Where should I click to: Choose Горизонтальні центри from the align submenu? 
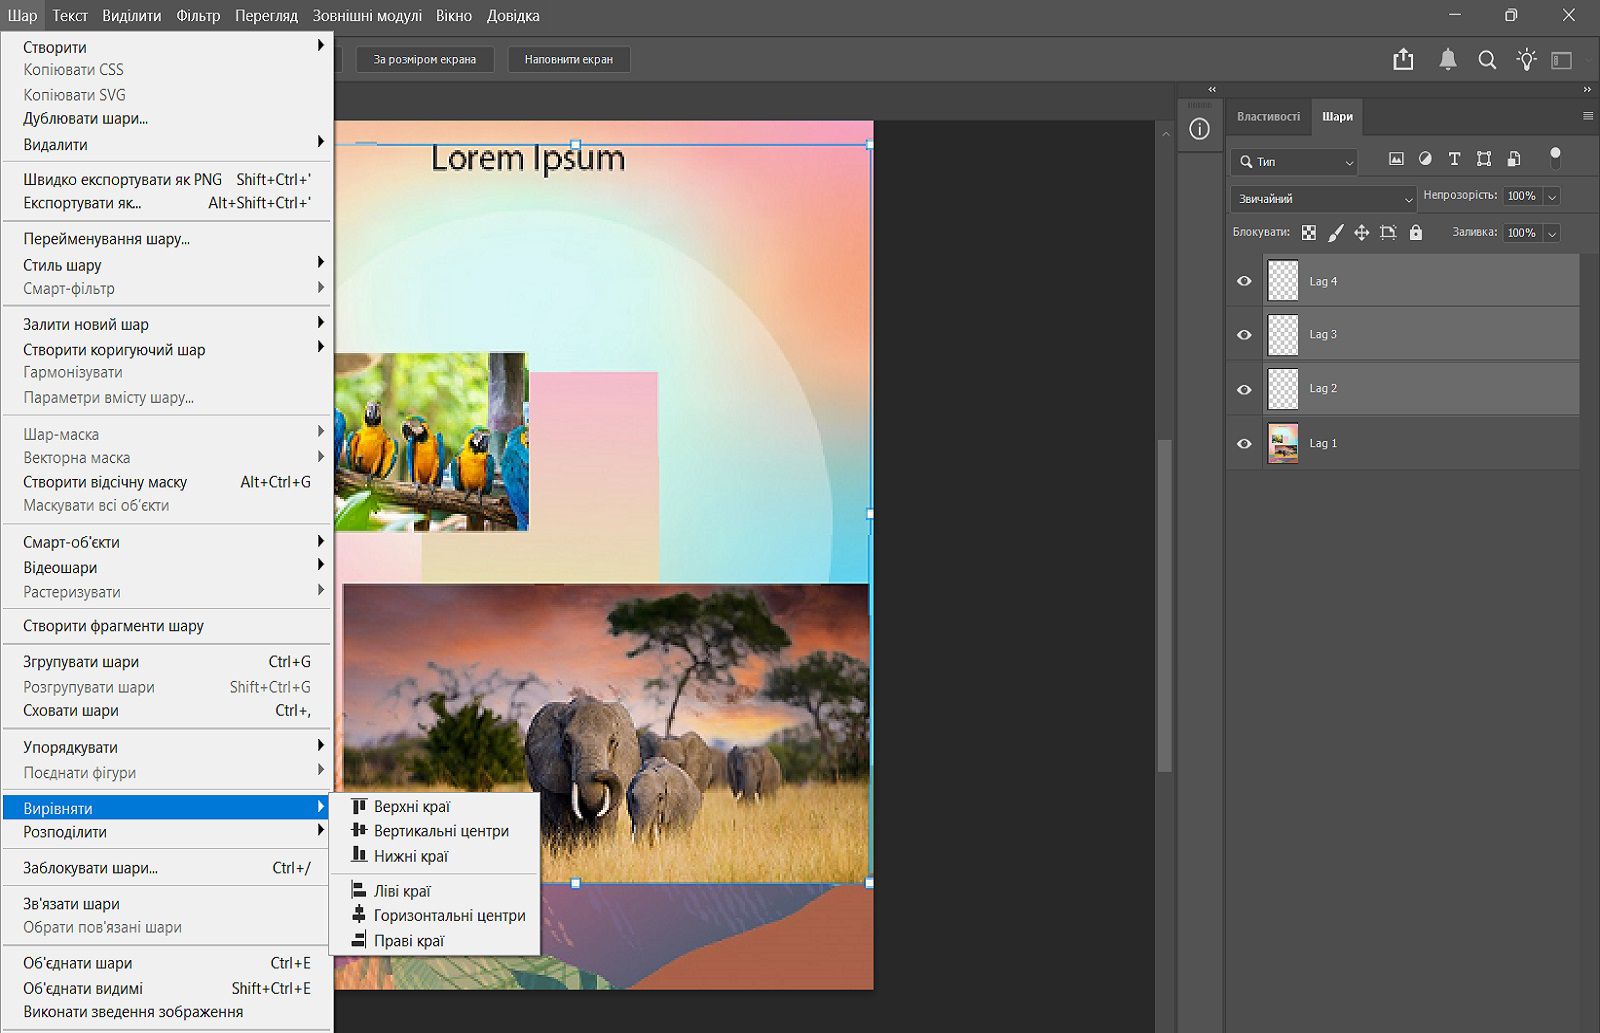tap(448, 915)
